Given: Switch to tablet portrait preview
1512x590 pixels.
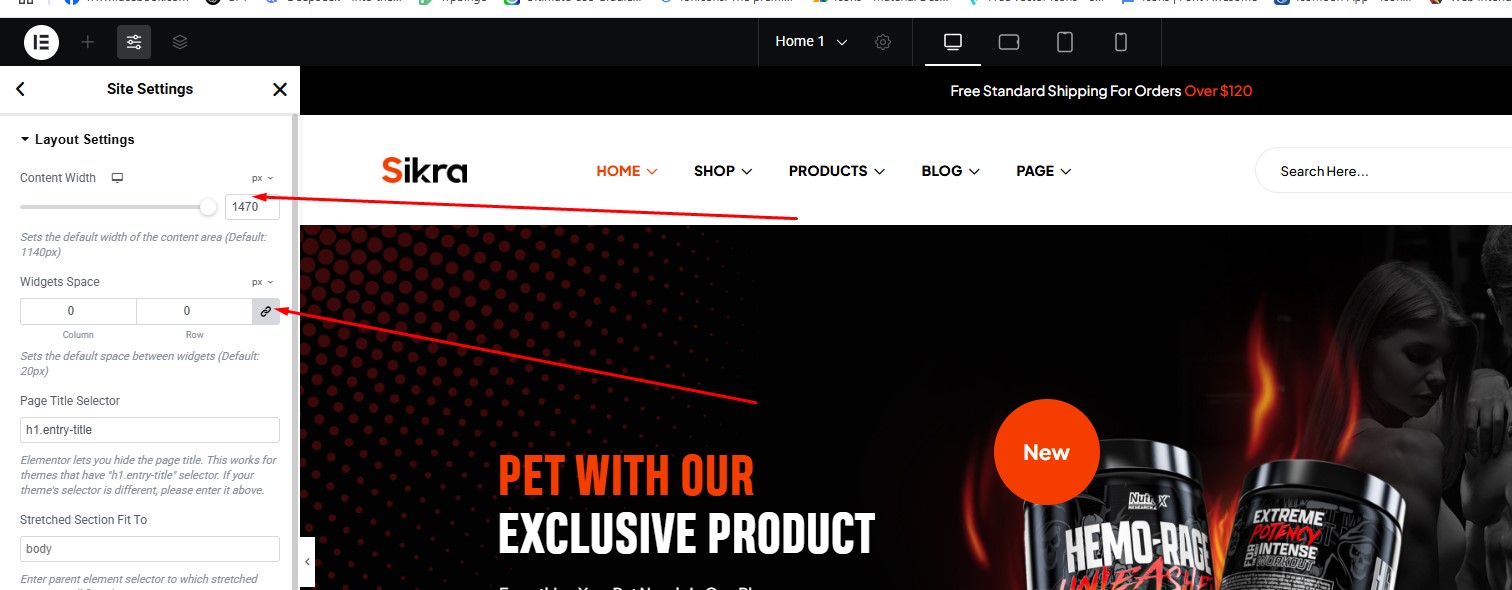Looking at the screenshot, I should [1065, 42].
